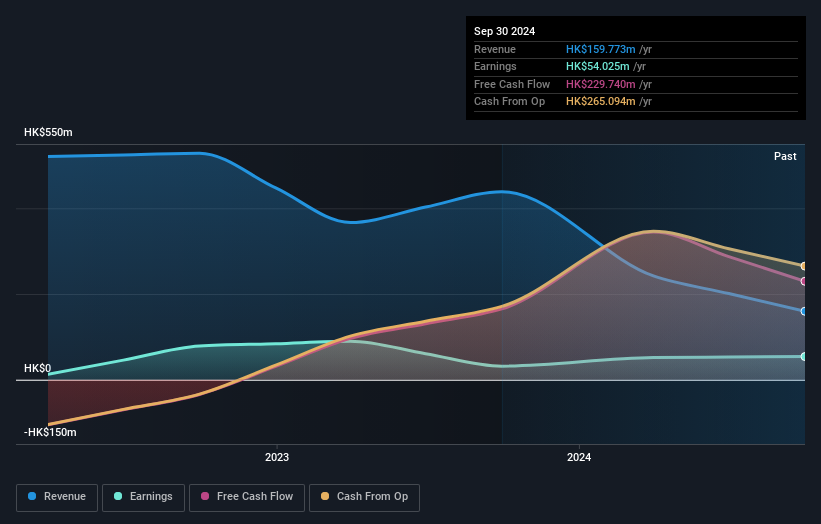The height and width of the screenshot is (524, 821).
Task: Toggle the Free Cash Flow legend button
Action: coord(247,497)
